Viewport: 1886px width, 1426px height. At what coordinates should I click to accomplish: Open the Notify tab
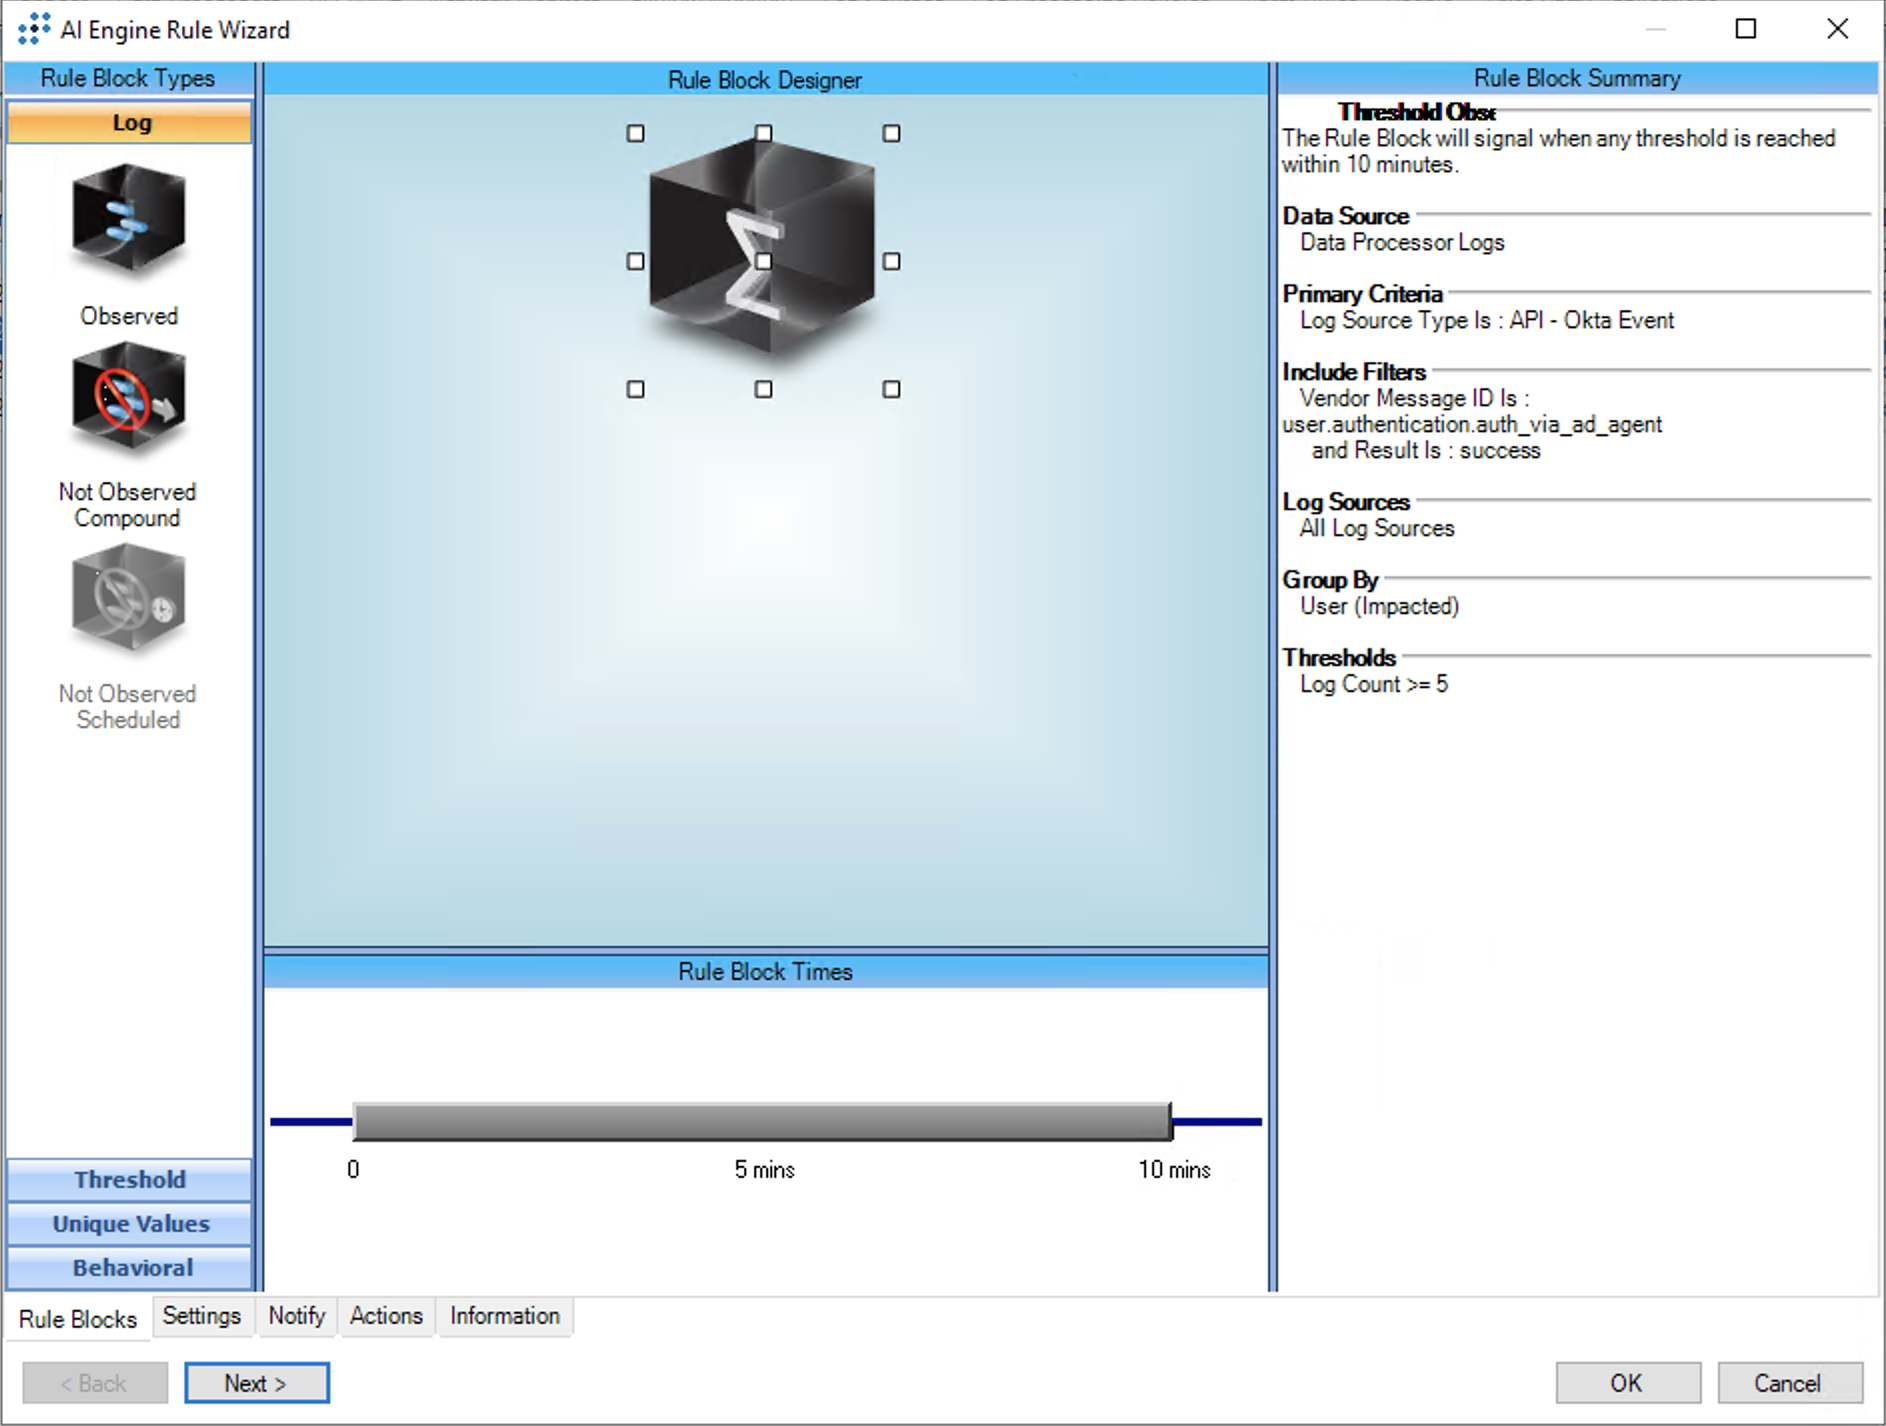click(x=296, y=1316)
